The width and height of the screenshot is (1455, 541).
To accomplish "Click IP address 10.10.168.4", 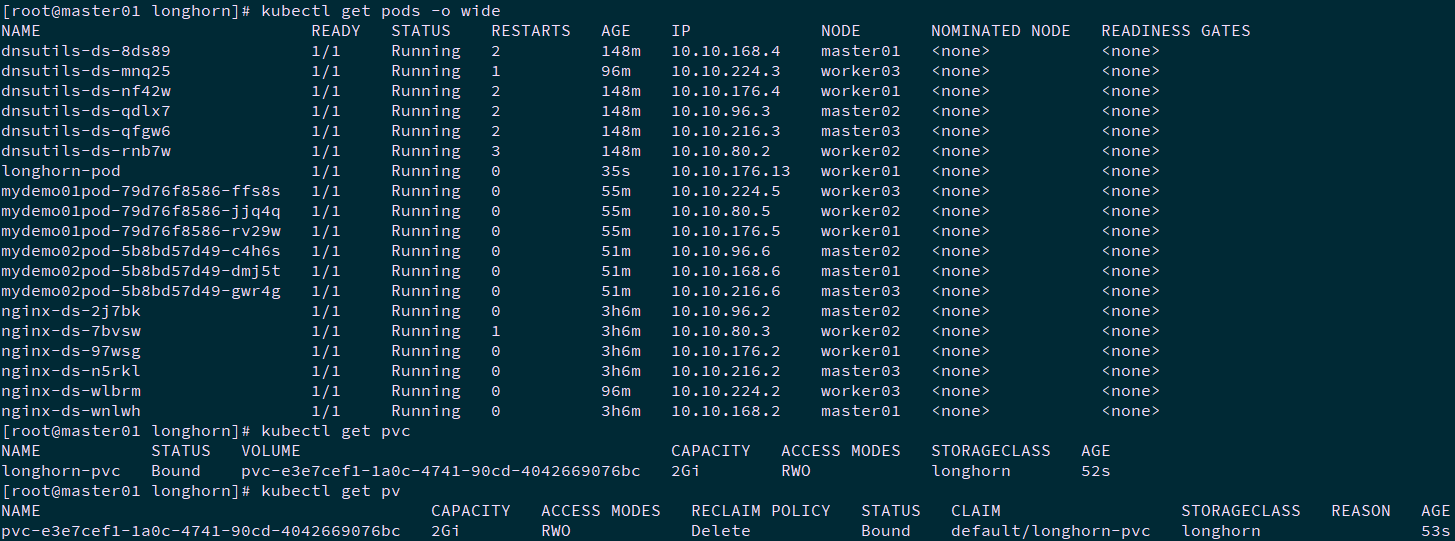I will coord(726,51).
